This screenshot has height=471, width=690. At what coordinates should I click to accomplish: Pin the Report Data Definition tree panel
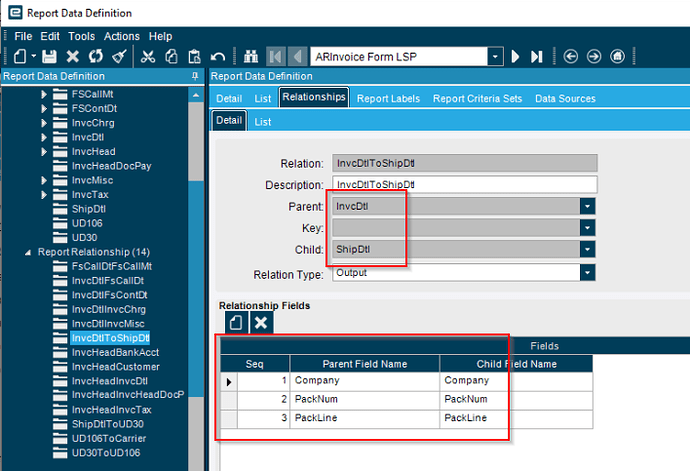(194, 76)
